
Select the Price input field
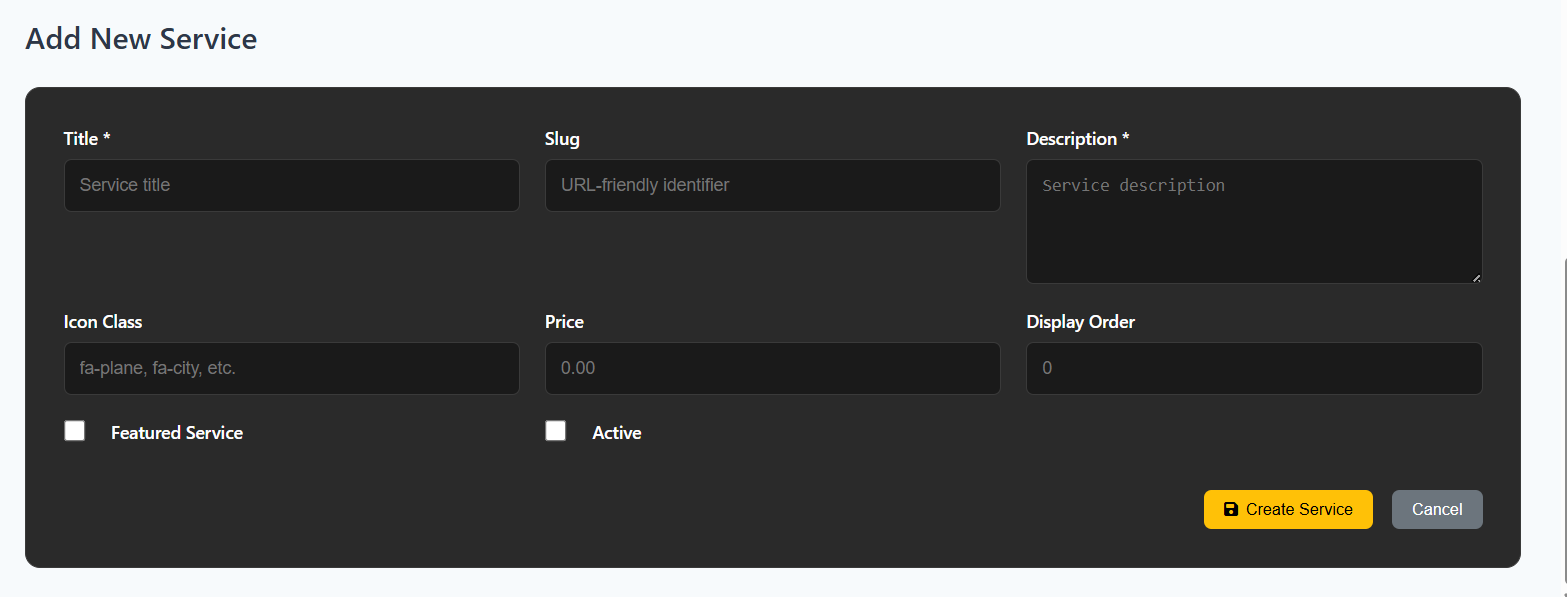pos(772,368)
